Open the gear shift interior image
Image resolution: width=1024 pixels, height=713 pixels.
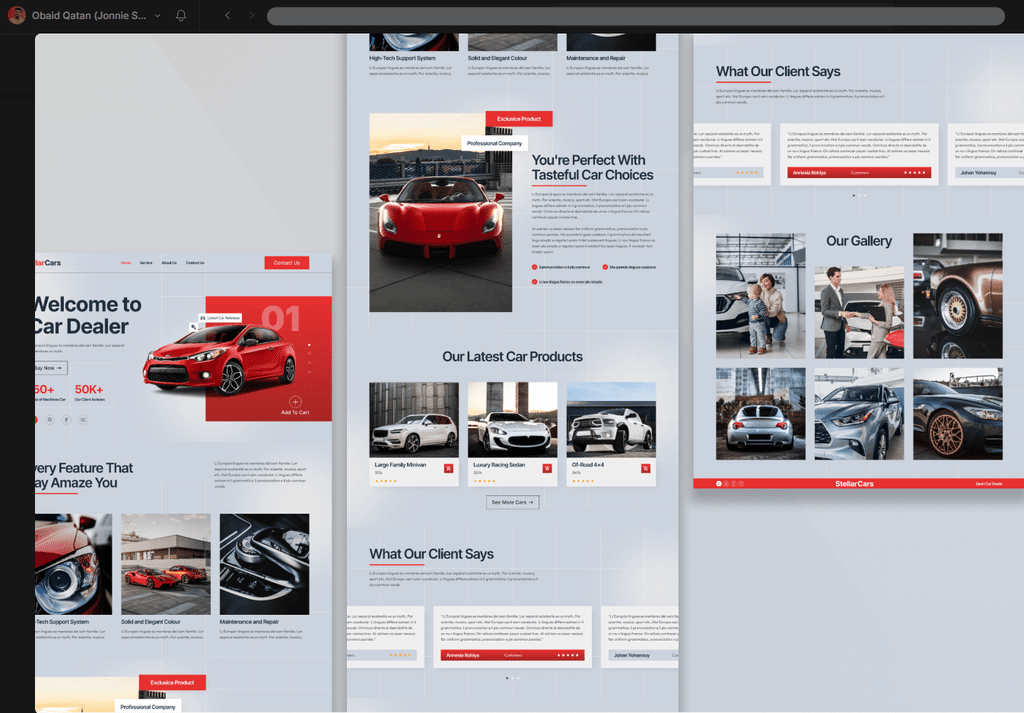pyautogui.click(x=264, y=564)
